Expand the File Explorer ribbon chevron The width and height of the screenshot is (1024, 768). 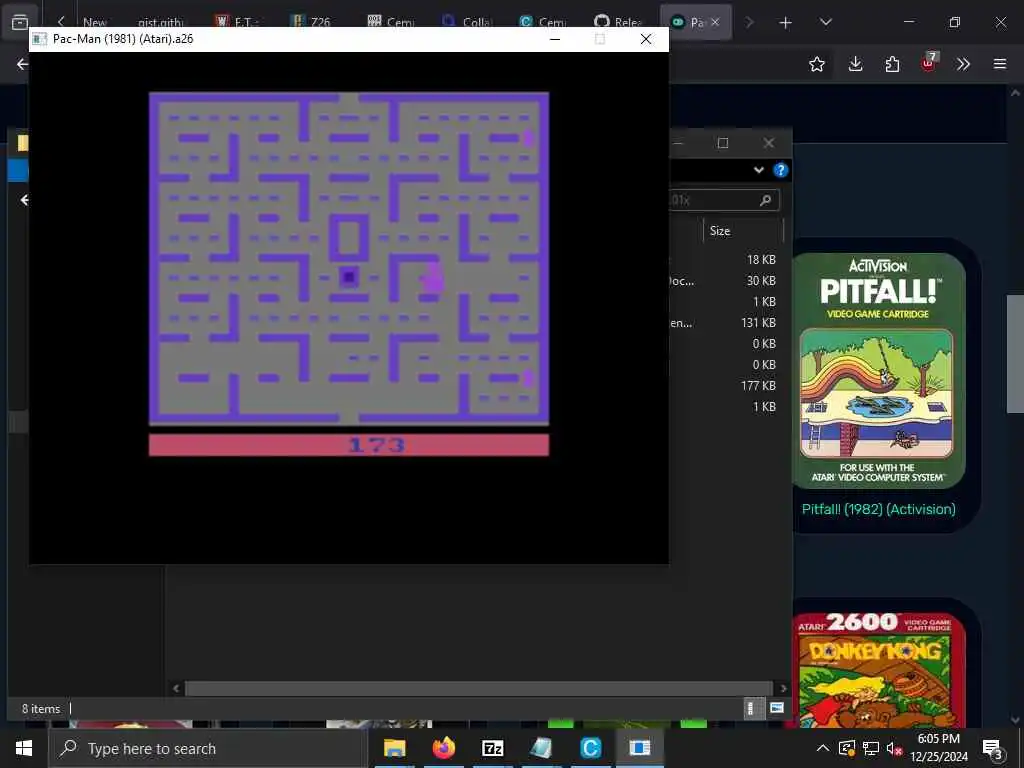(x=758, y=170)
